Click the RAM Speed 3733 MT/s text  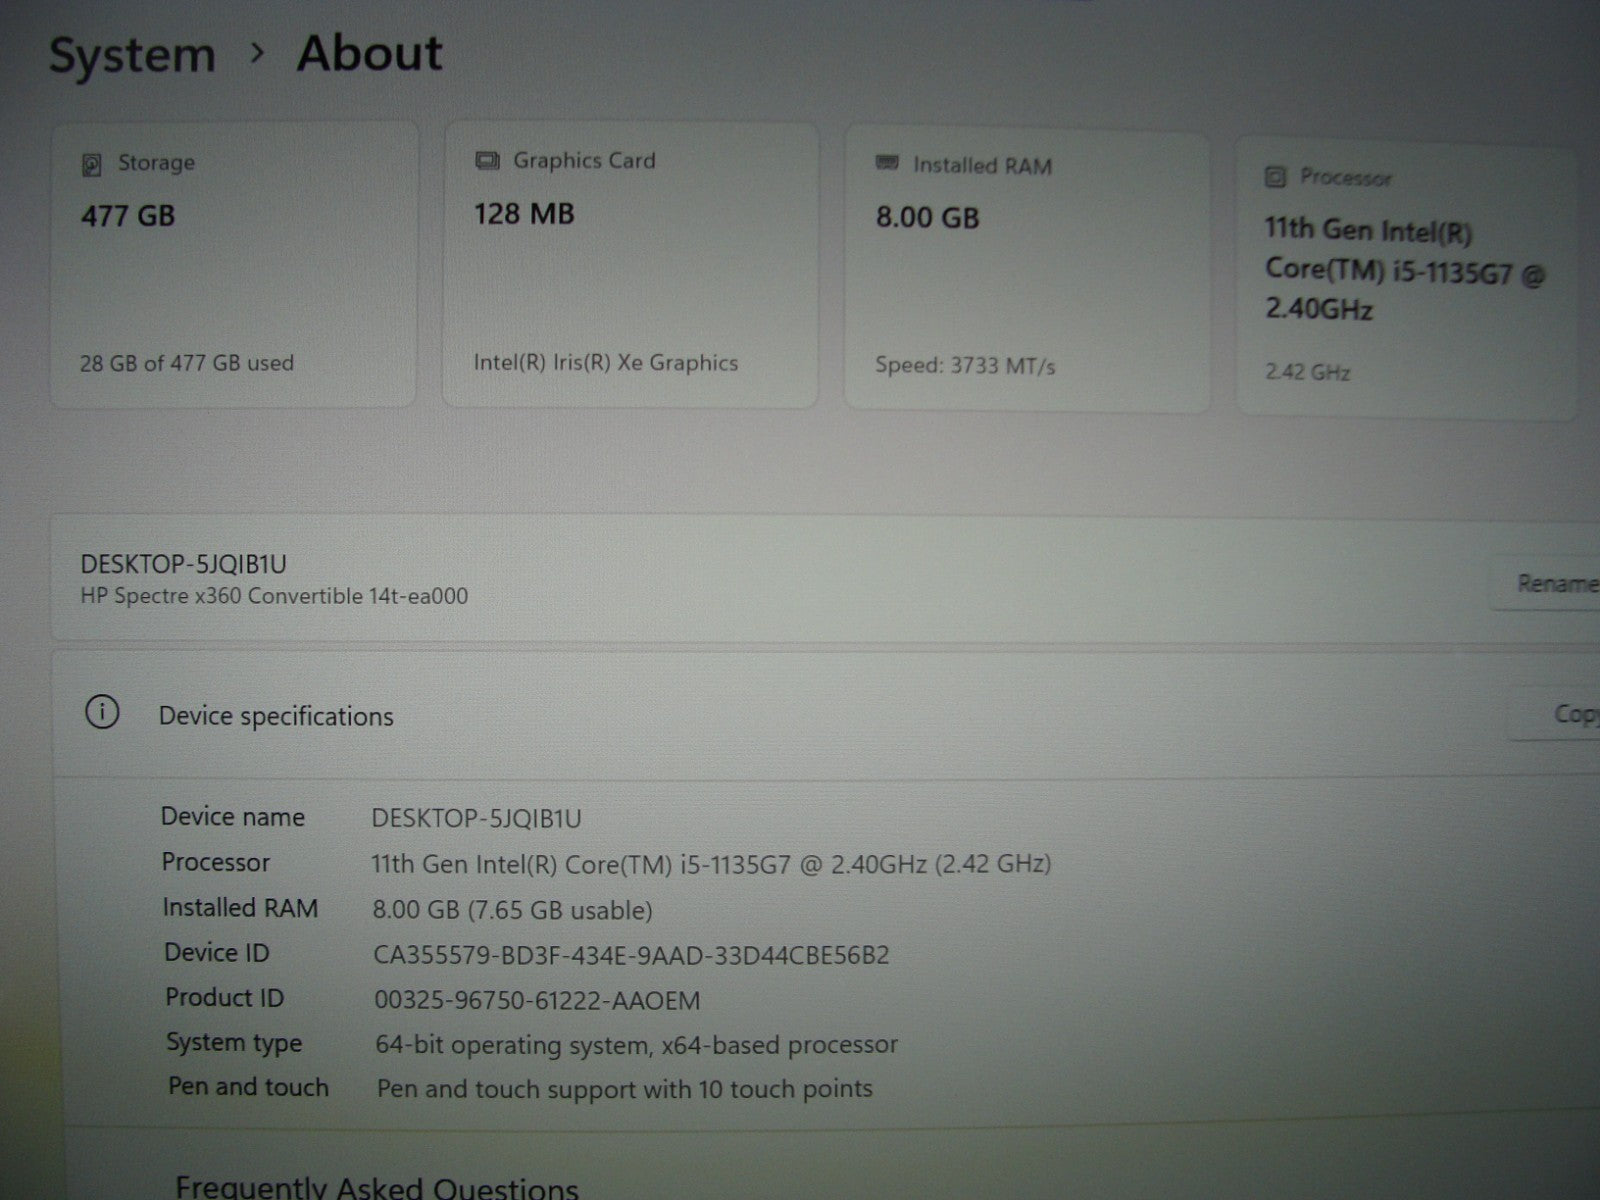point(965,366)
